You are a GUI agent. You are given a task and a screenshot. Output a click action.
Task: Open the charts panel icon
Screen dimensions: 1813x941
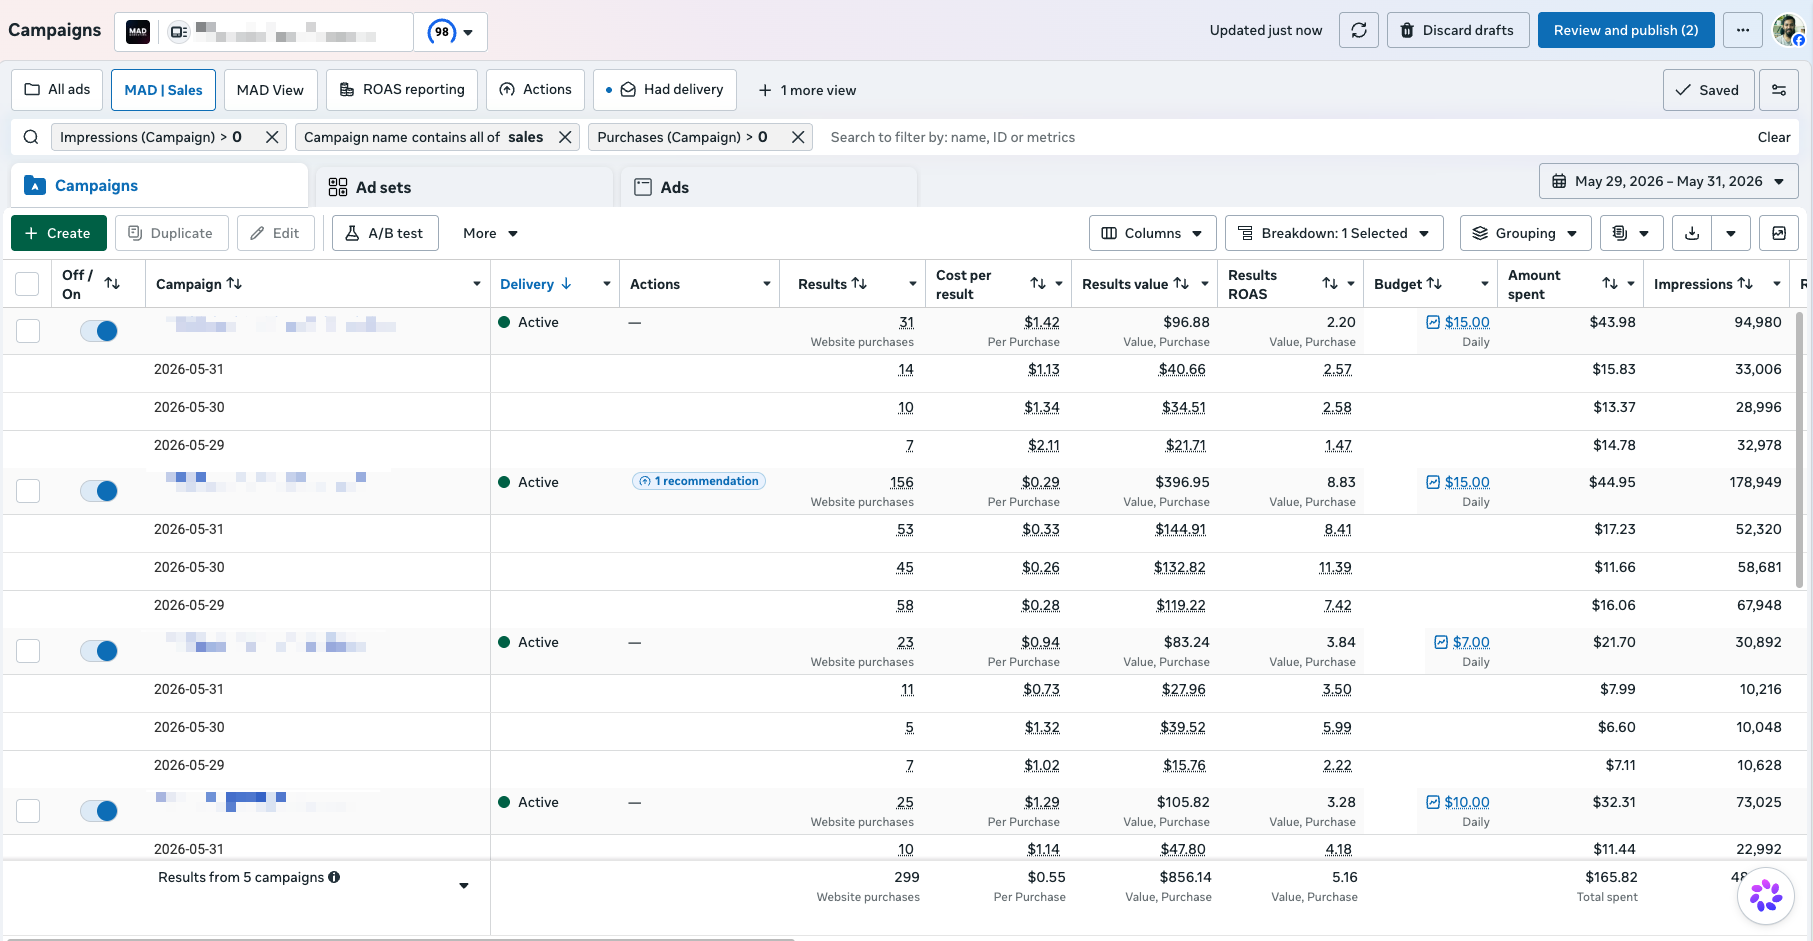pyautogui.click(x=1779, y=233)
